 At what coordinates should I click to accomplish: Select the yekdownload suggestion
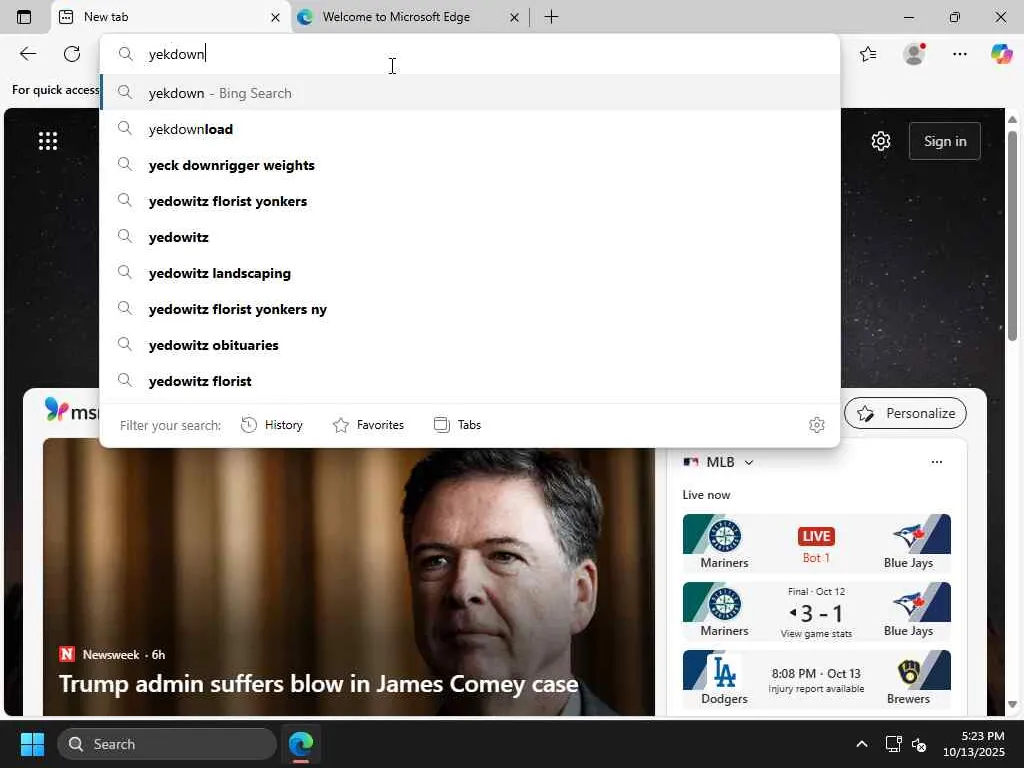coord(470,129)
